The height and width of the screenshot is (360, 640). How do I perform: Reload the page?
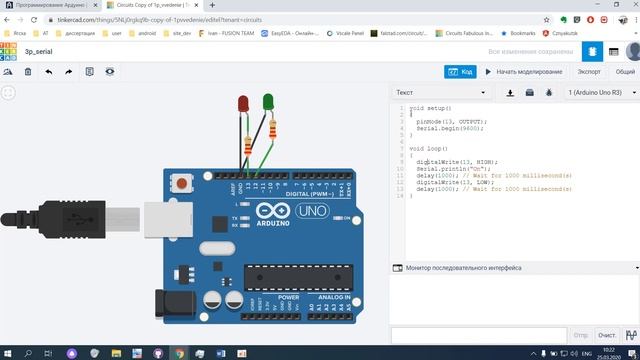tap(34, 20)
